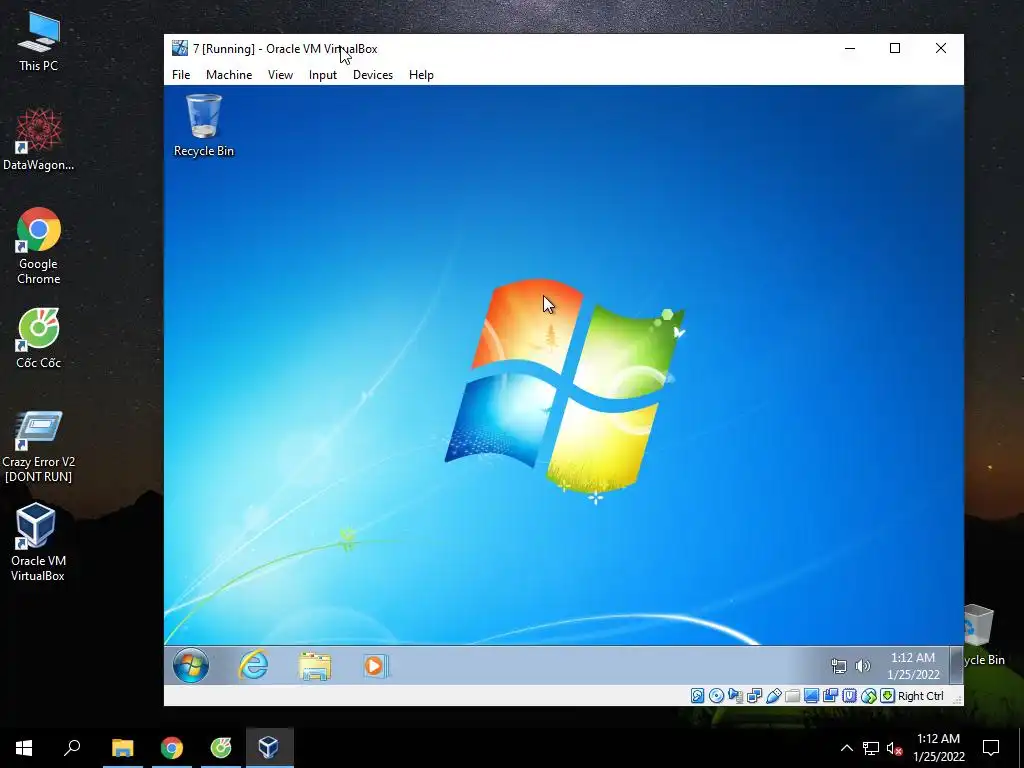Viewport: 1024px width, 768px height.
Task: Click the shared folders indicator in VirtualBox status bar
Action: click(x=792, y=696)
